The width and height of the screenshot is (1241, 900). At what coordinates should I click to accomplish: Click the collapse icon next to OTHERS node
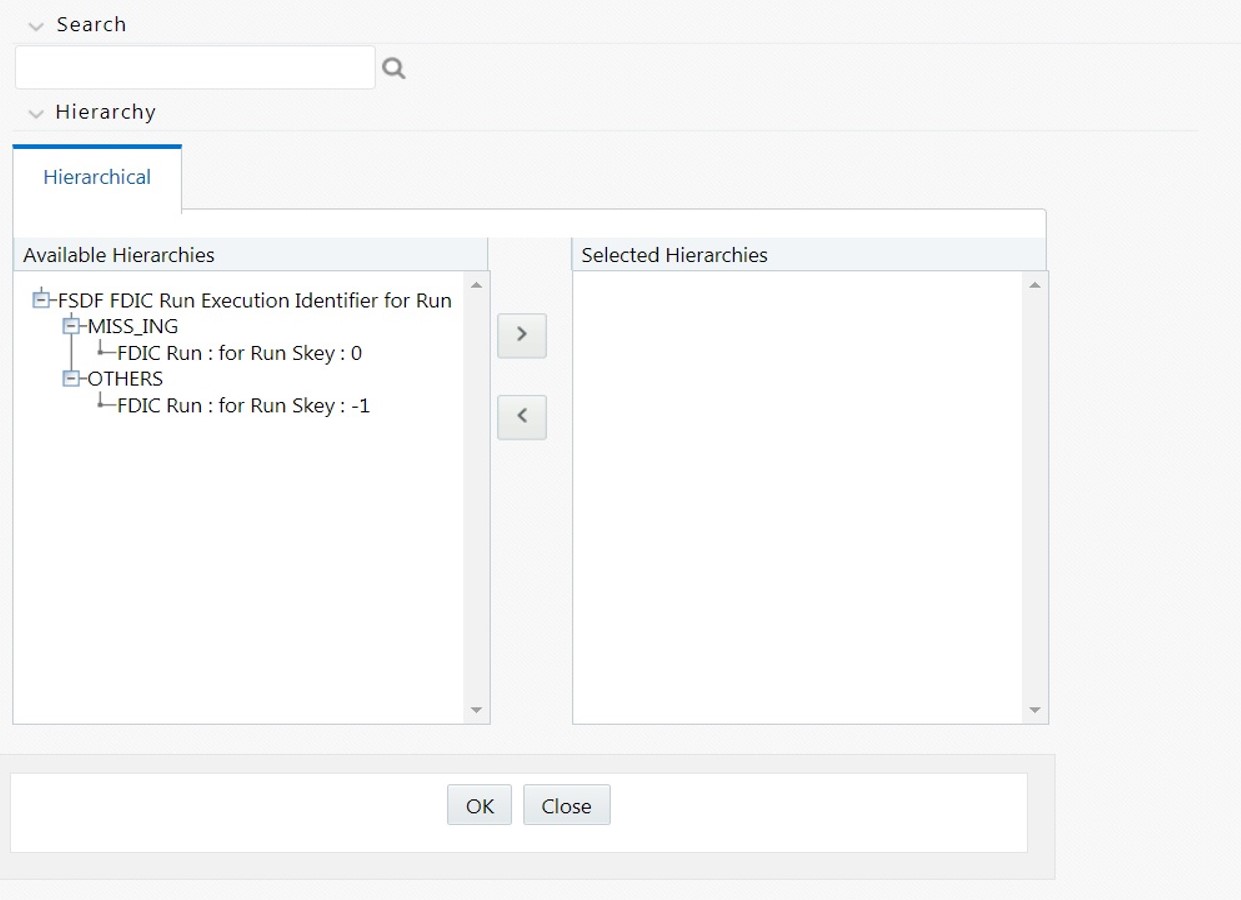click(x=71, y=378)
